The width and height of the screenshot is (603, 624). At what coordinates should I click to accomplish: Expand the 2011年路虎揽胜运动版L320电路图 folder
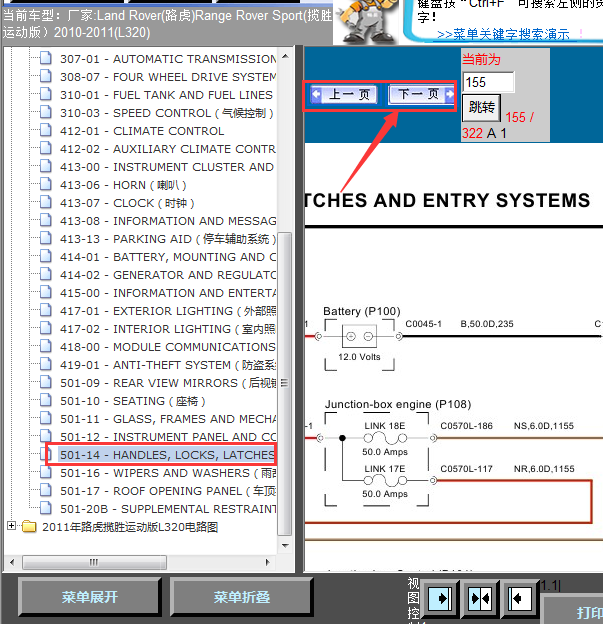click(x=12, y=526)
